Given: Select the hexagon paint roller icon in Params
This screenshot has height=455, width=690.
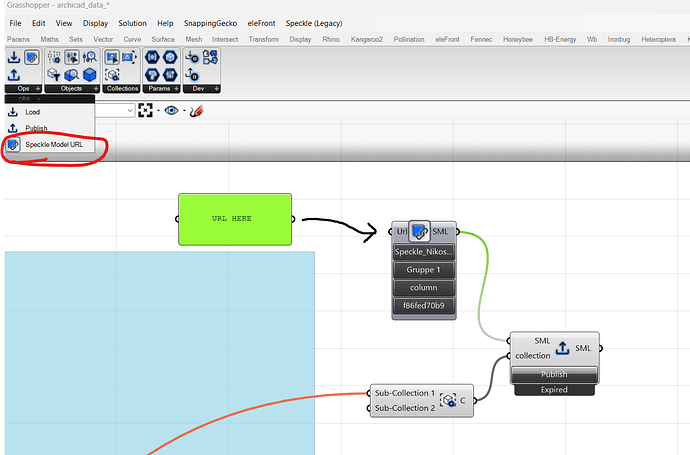Looking at the screenshot, I should tap(152, 75).
